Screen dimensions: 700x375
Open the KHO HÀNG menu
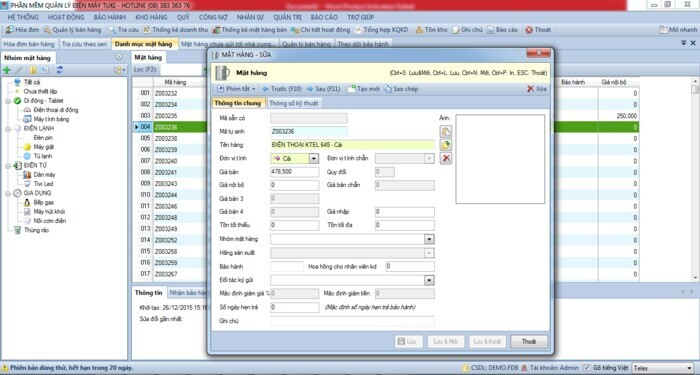click(x=151, y=17)
